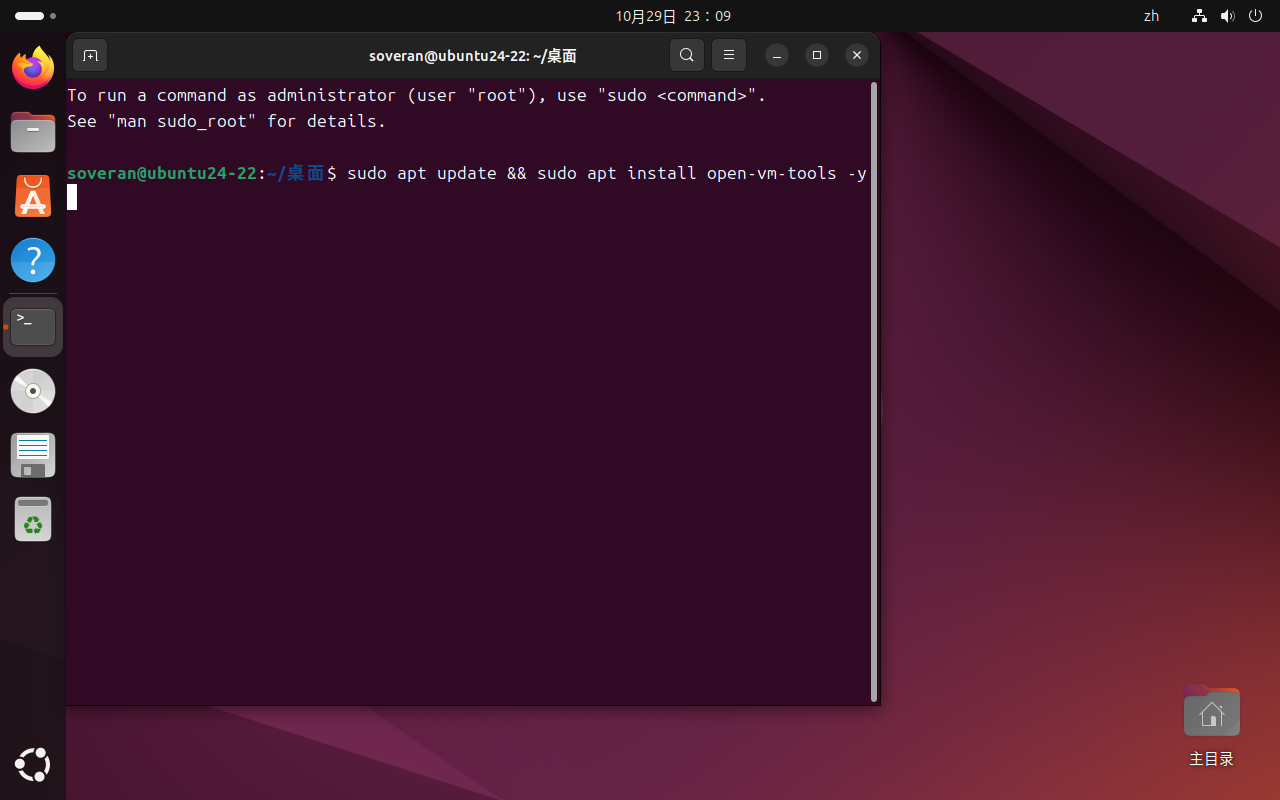This screenshot has width=1280, height=800.
Task: Open the Help application icon
Action: point(33,260)
